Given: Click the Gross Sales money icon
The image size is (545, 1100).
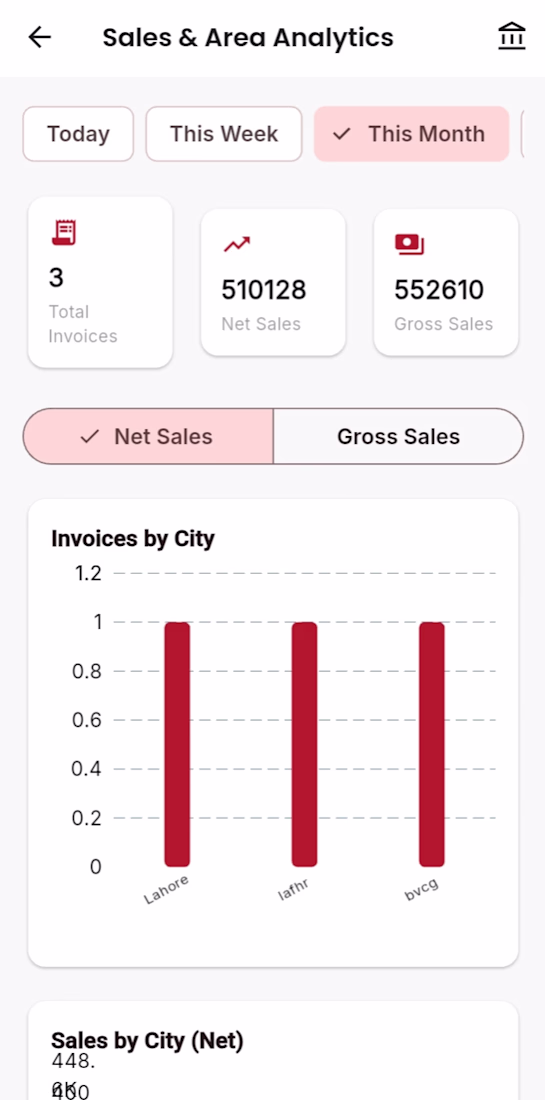Looking at the screenshot, I should [x=410, y=244].
